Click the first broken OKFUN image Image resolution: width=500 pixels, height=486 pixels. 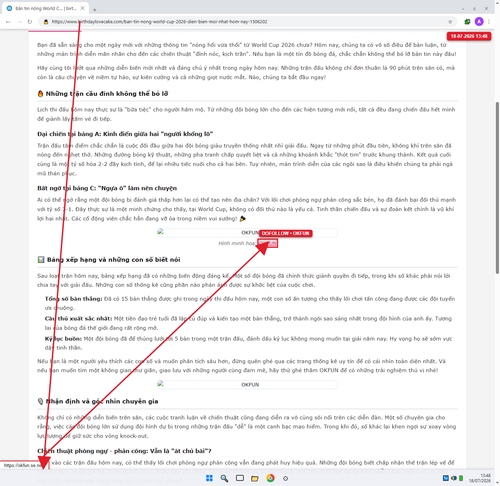(x=247, y=232)
